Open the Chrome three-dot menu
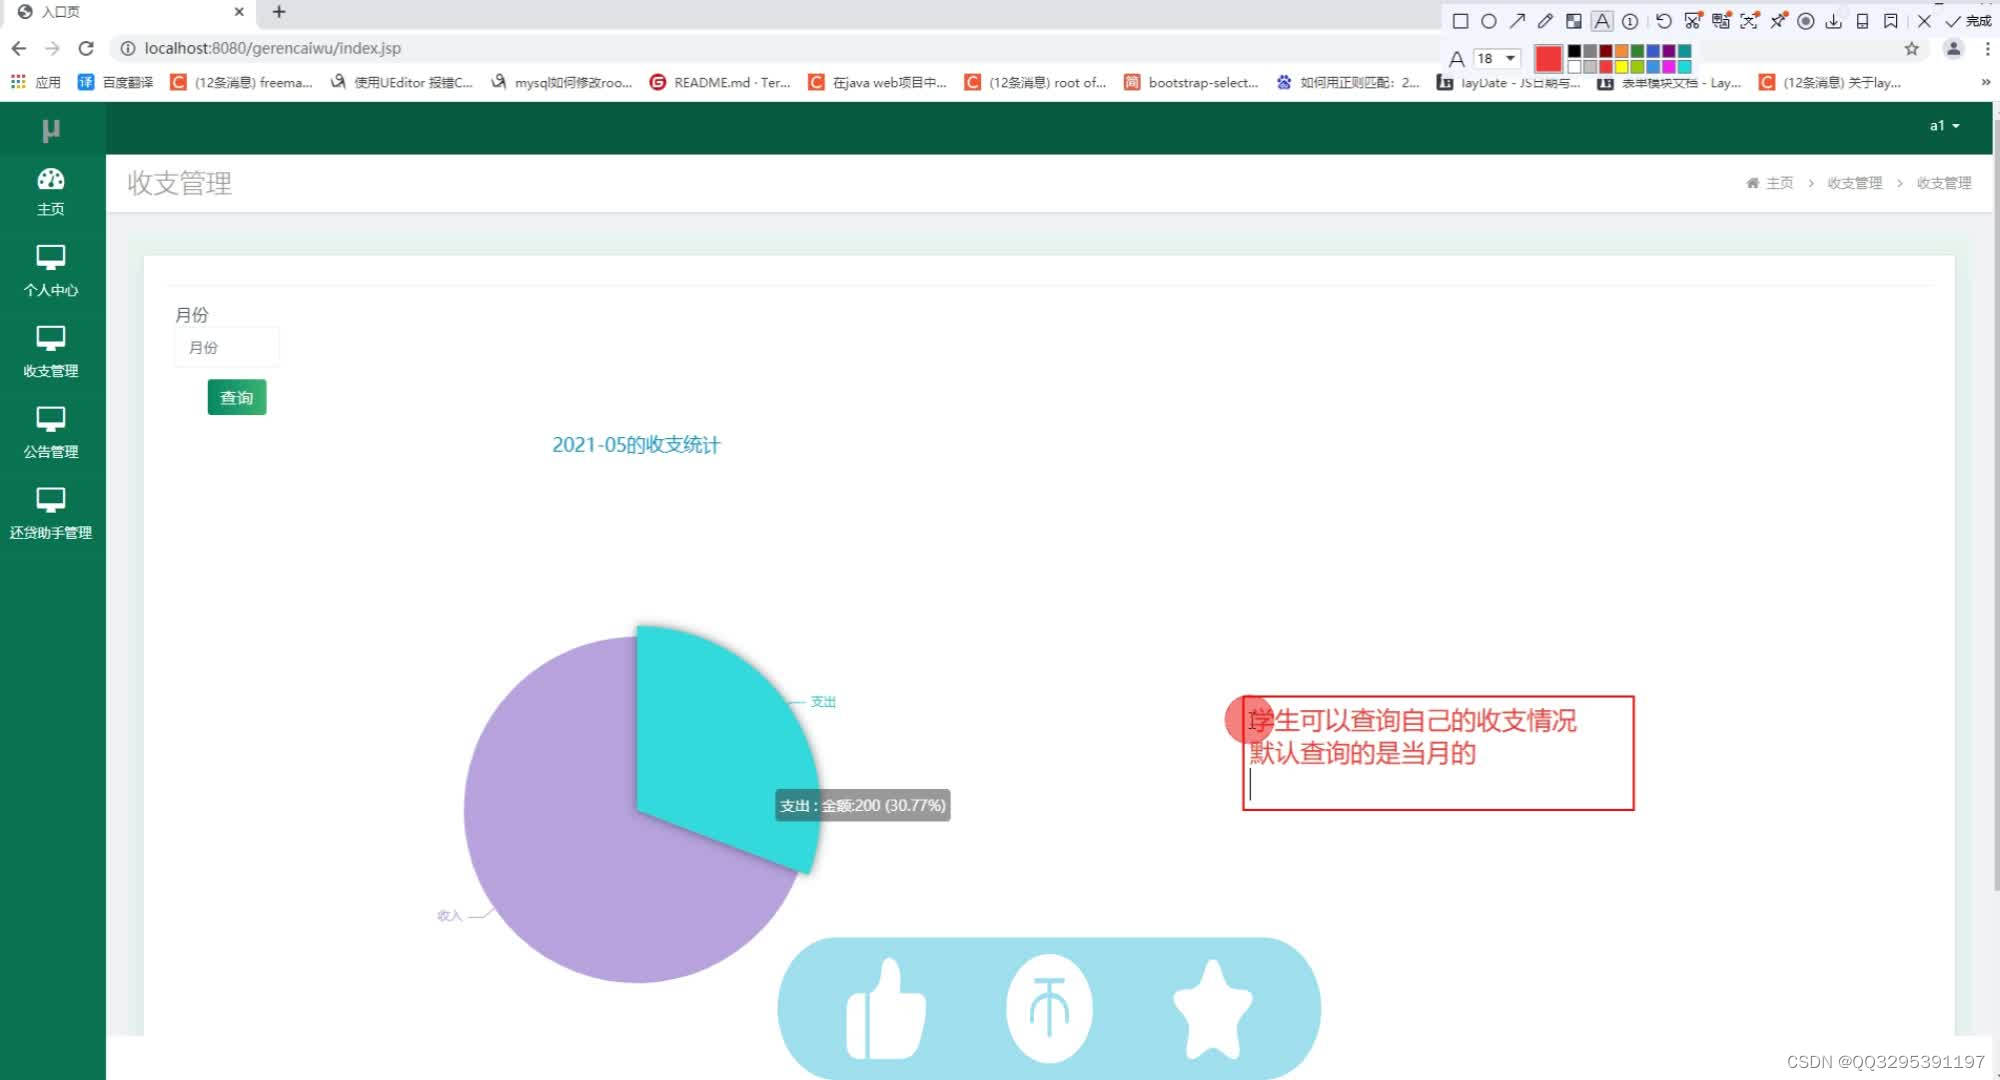The image size is (2000, 1080). click(x=1987, y=48)
